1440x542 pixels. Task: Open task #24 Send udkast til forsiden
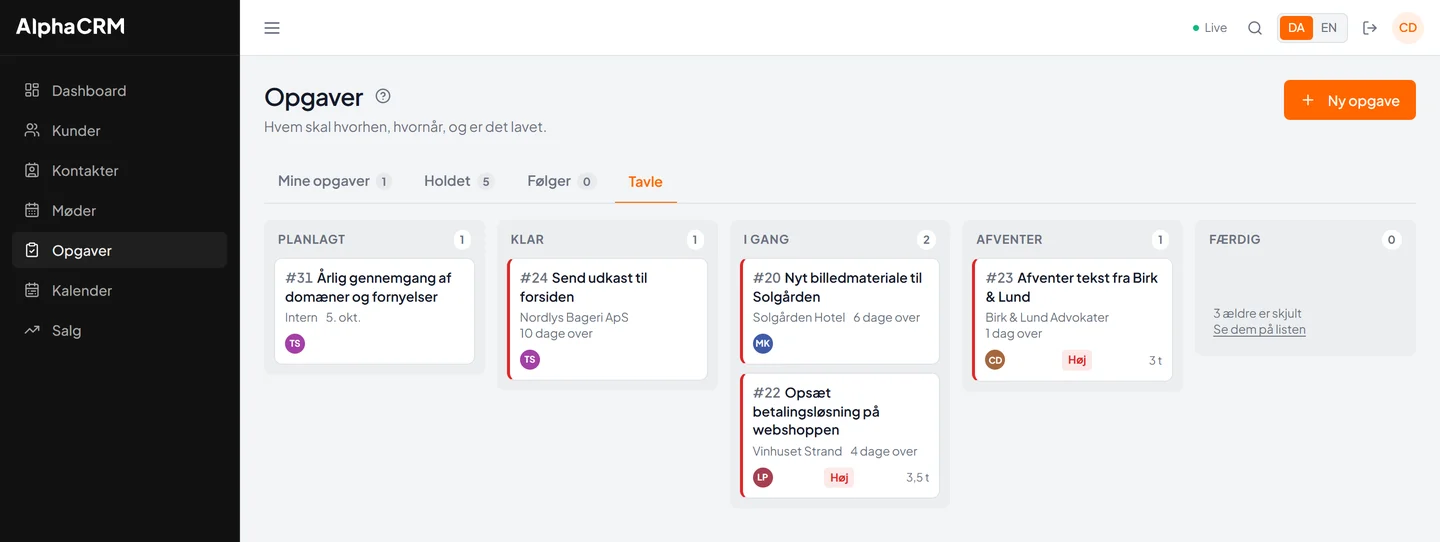607,319
